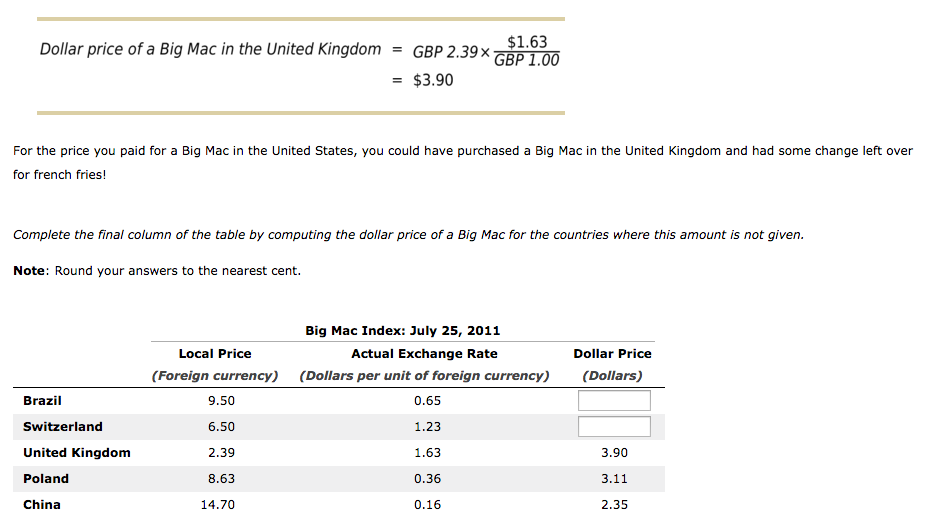
Task: Click the bold Note label
Action: [x=29, y=270]
